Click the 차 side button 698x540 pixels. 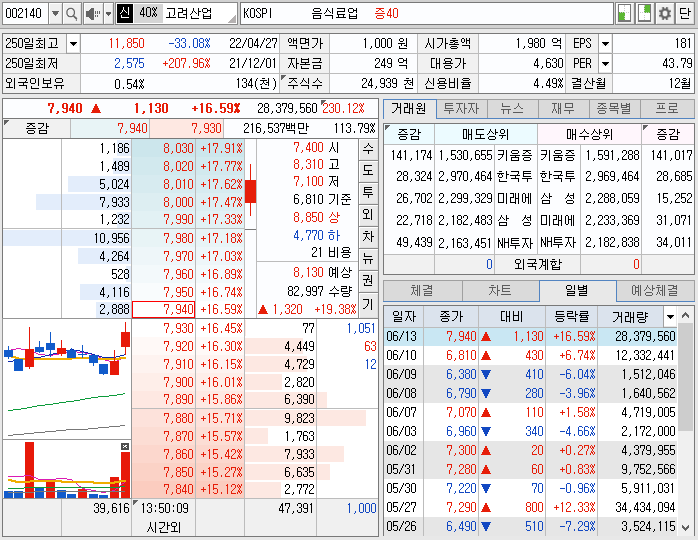coord(368,236)
